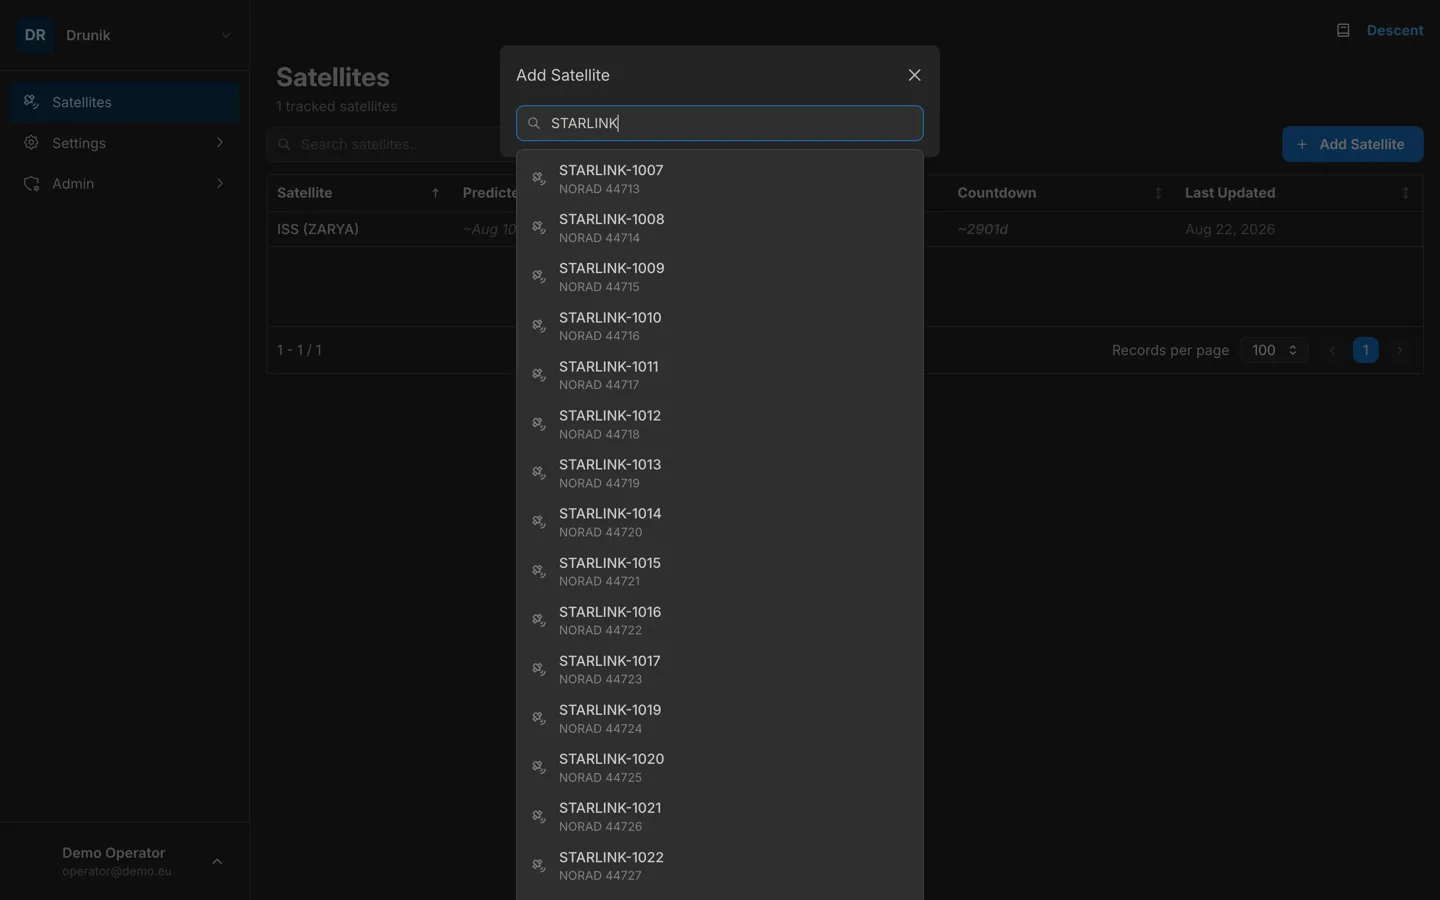The height and width of the screenshot is (900, 1440).
Task: Sort table by Countdown column
Action: coord(1158,193)
